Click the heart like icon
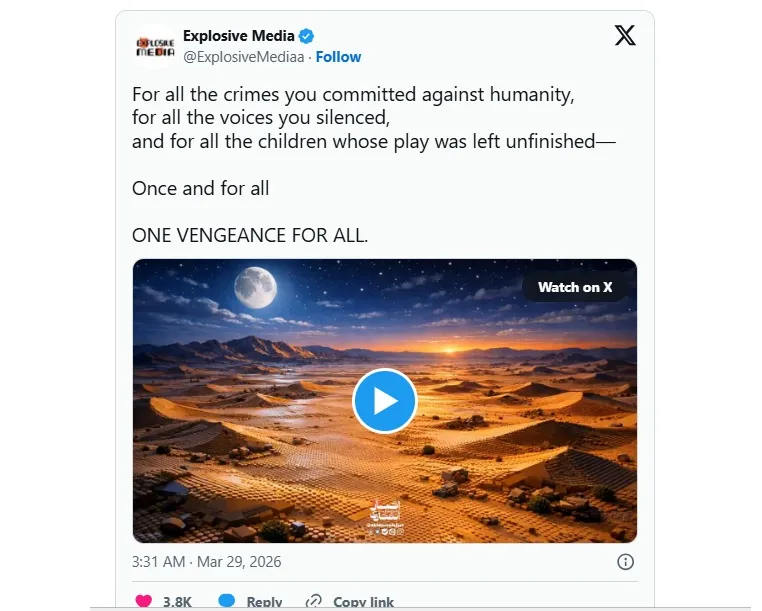 click(144, 602)
